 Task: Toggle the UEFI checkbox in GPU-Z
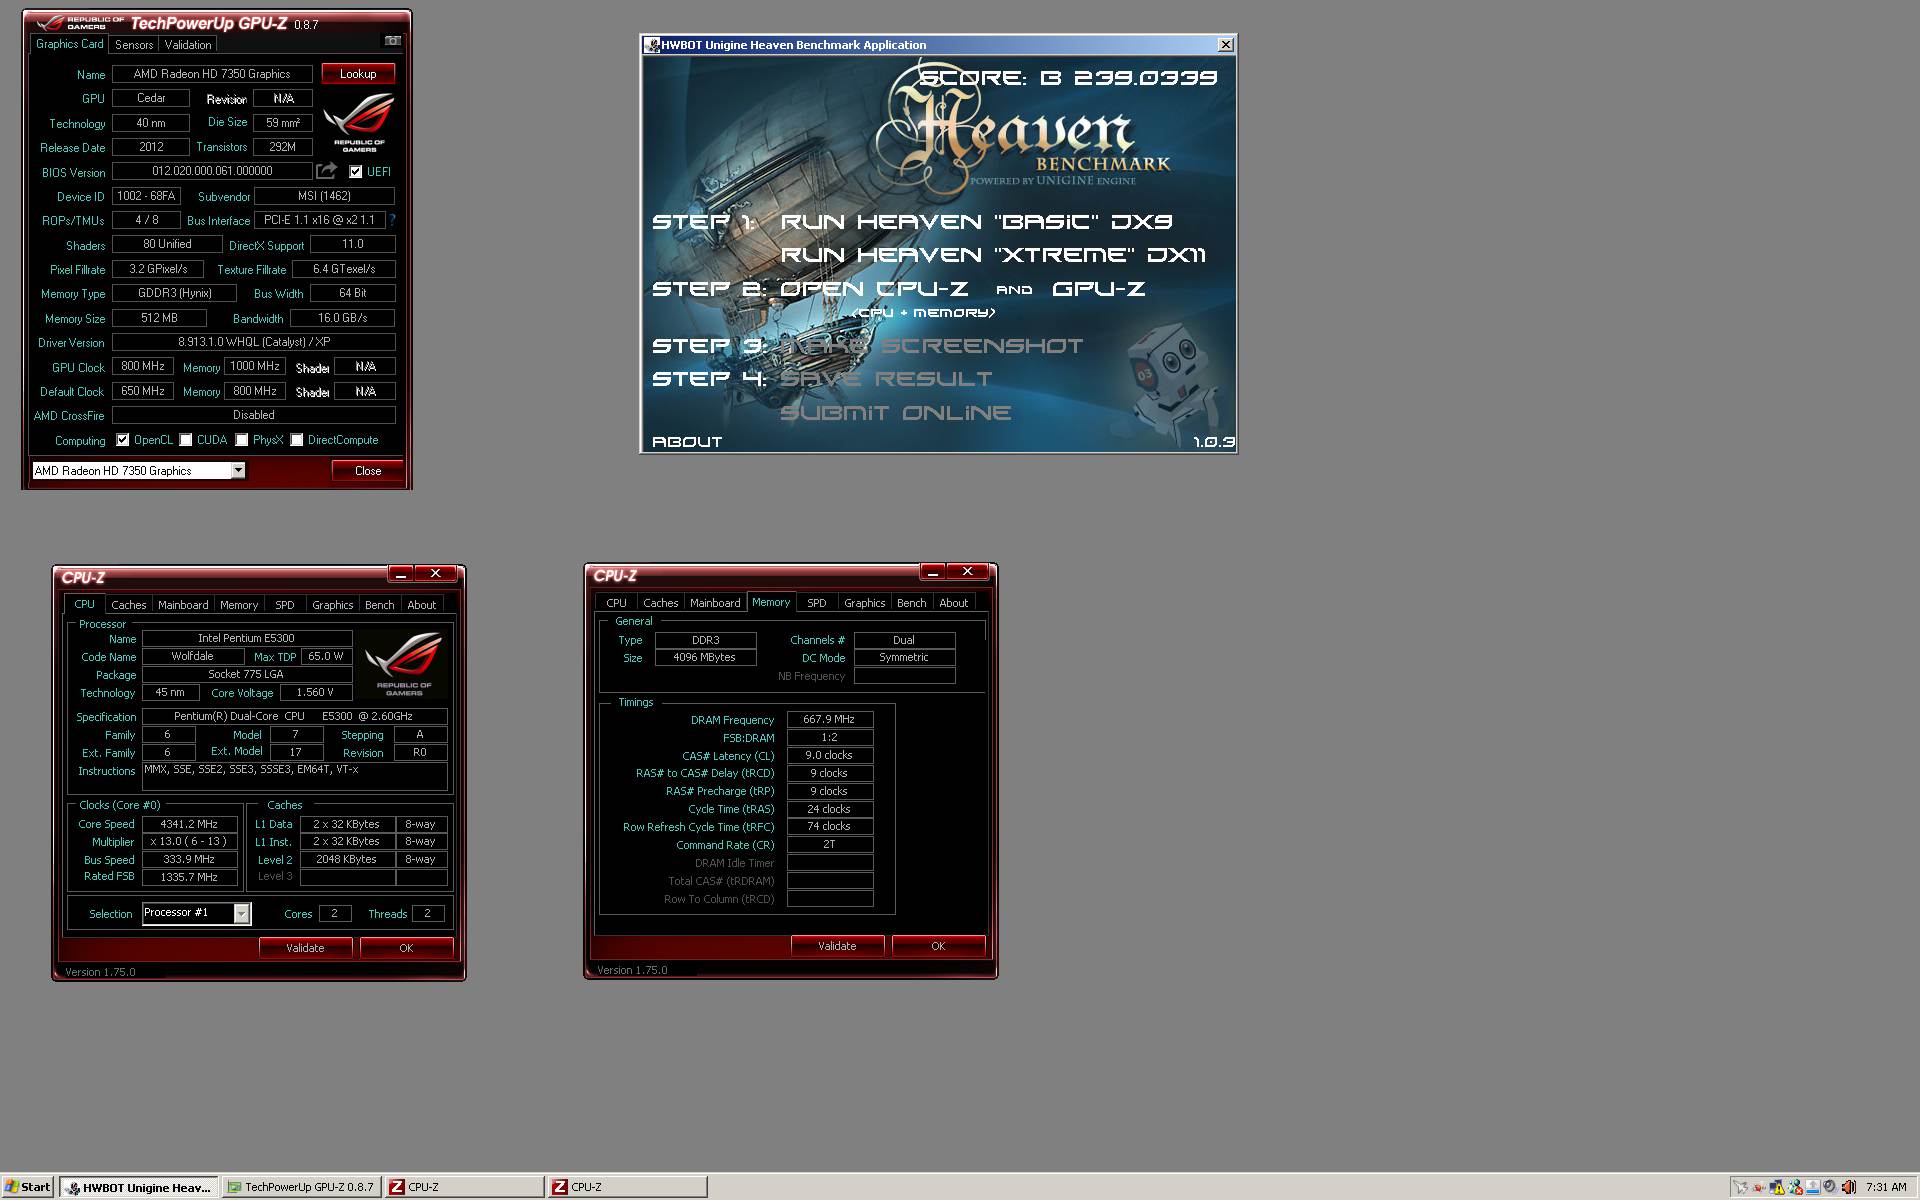pyautogui.click(x=355, y=172)
